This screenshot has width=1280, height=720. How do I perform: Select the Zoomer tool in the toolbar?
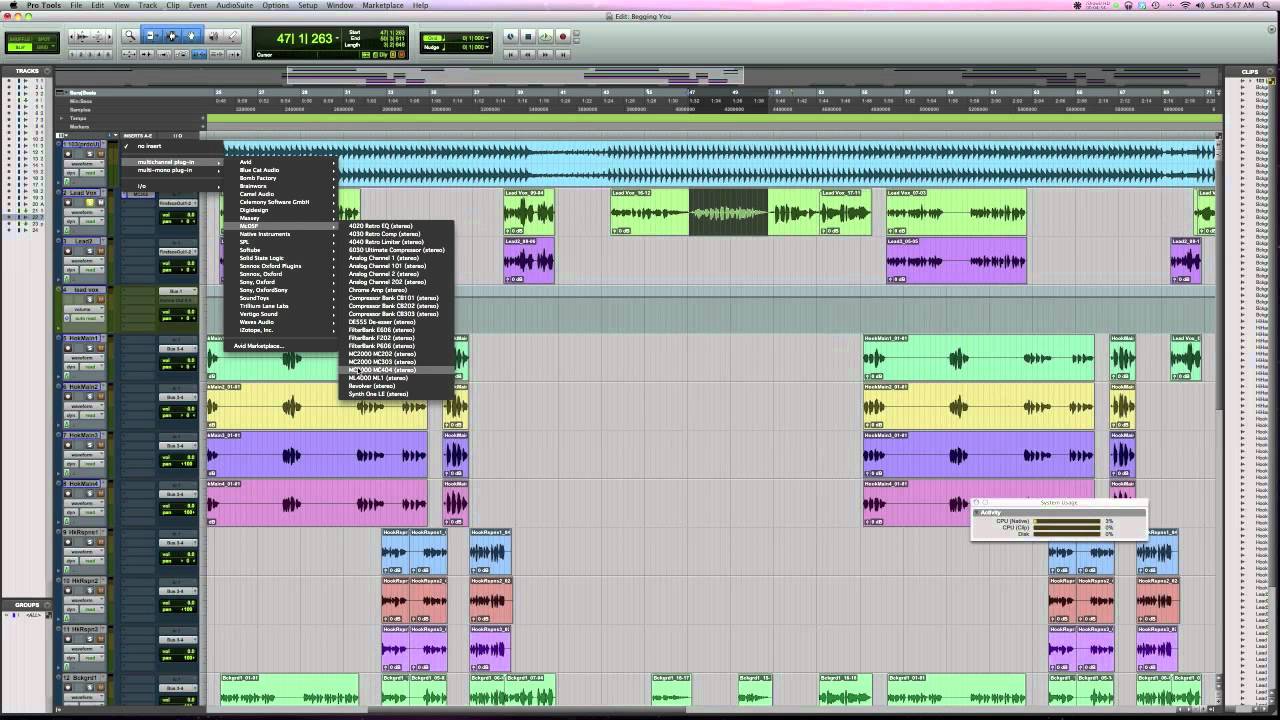click(x=130, y=36)
